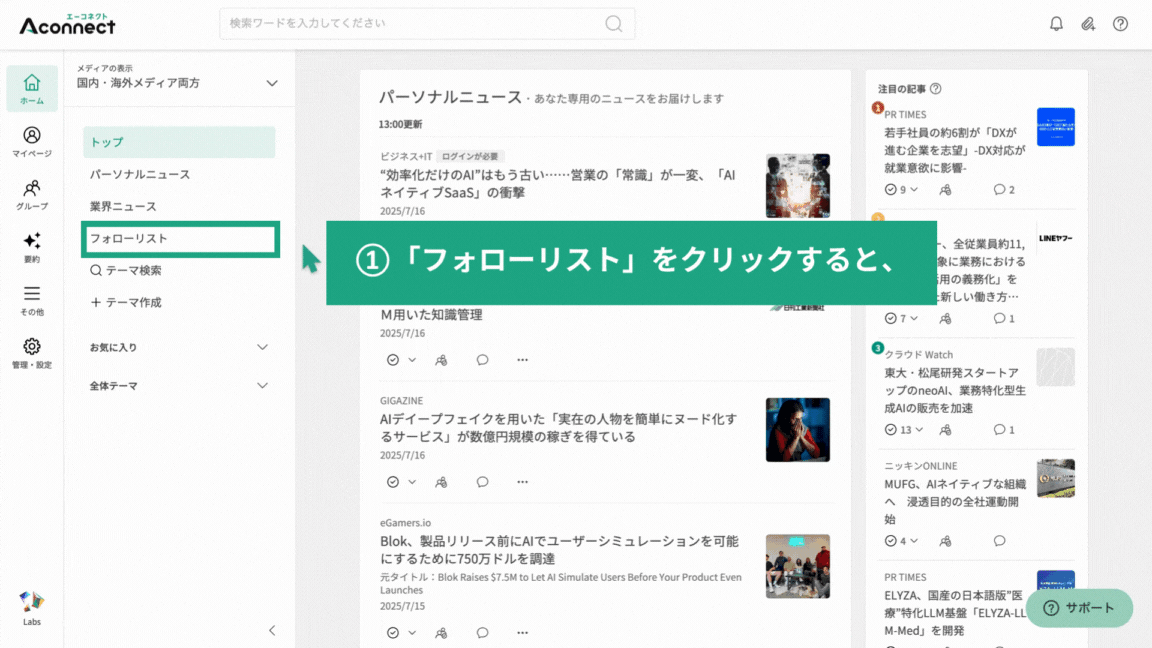
Task: Open the サポート button
Action: (1079, 608)
